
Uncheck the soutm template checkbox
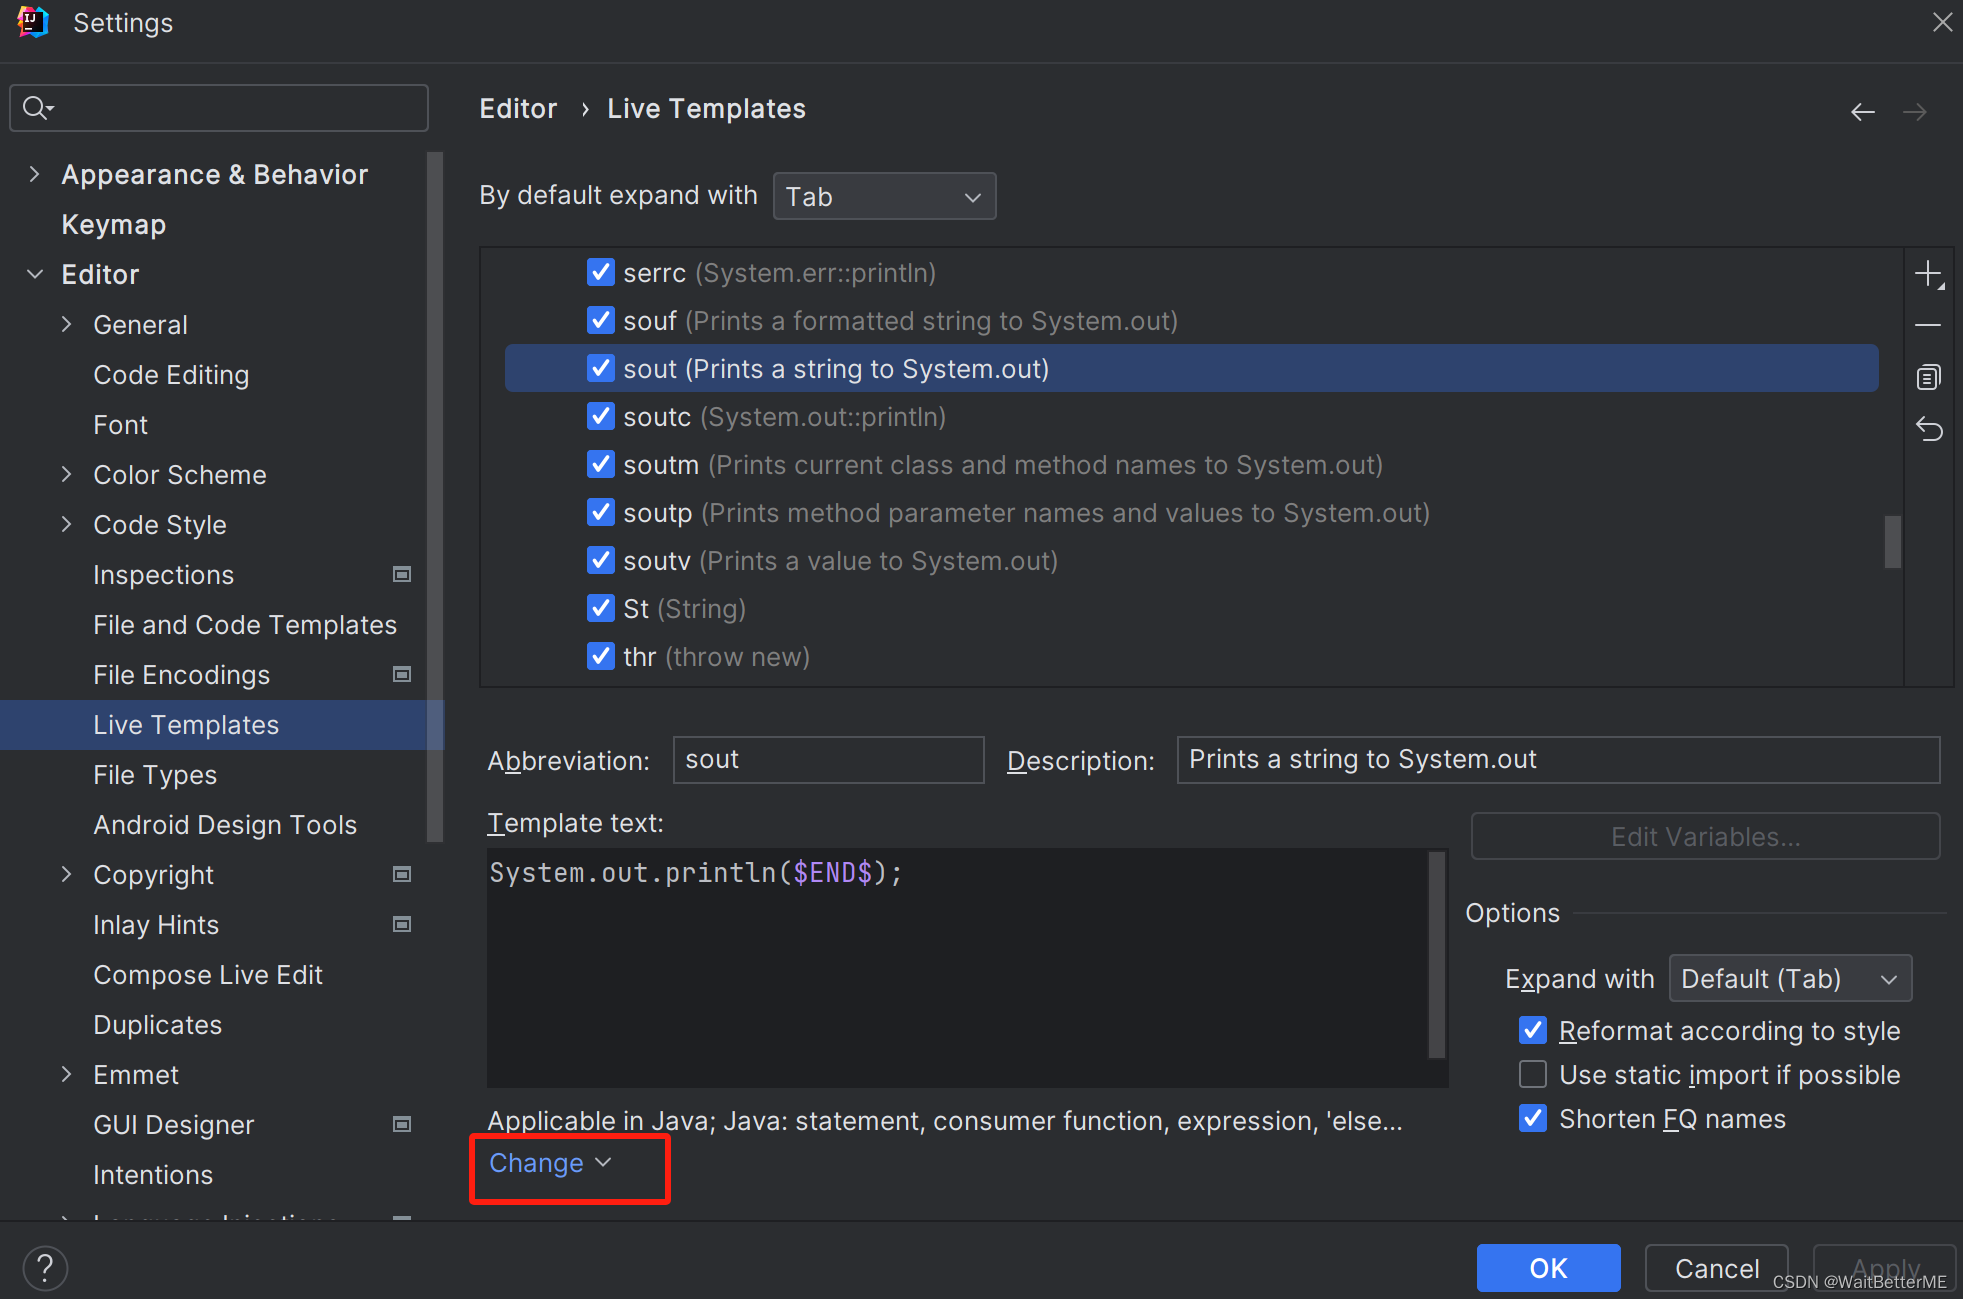tap(601, 464)
